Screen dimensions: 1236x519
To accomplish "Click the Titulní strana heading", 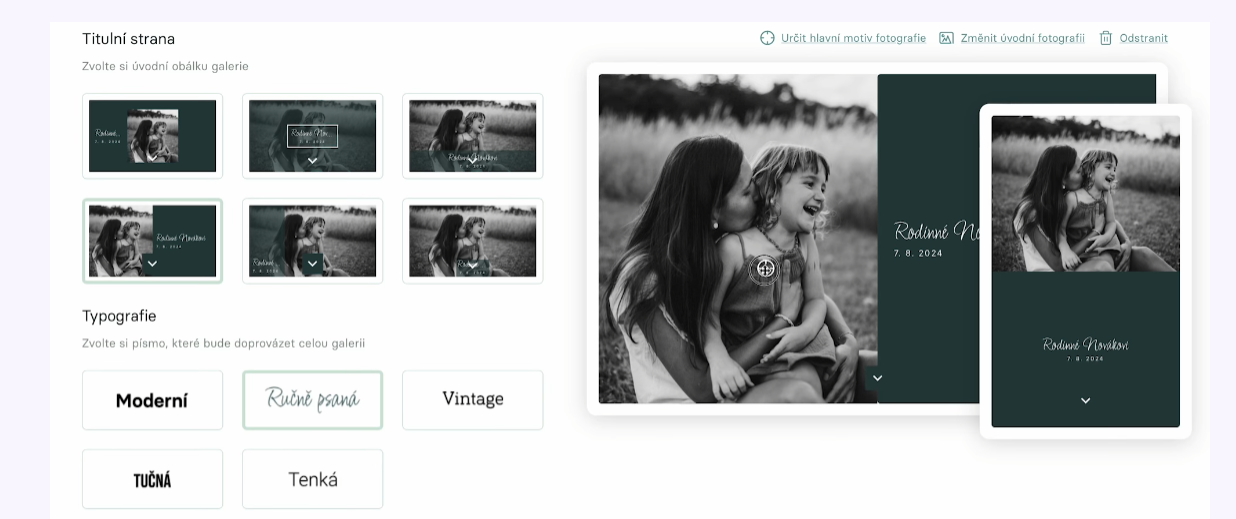I will click(128, 39).
